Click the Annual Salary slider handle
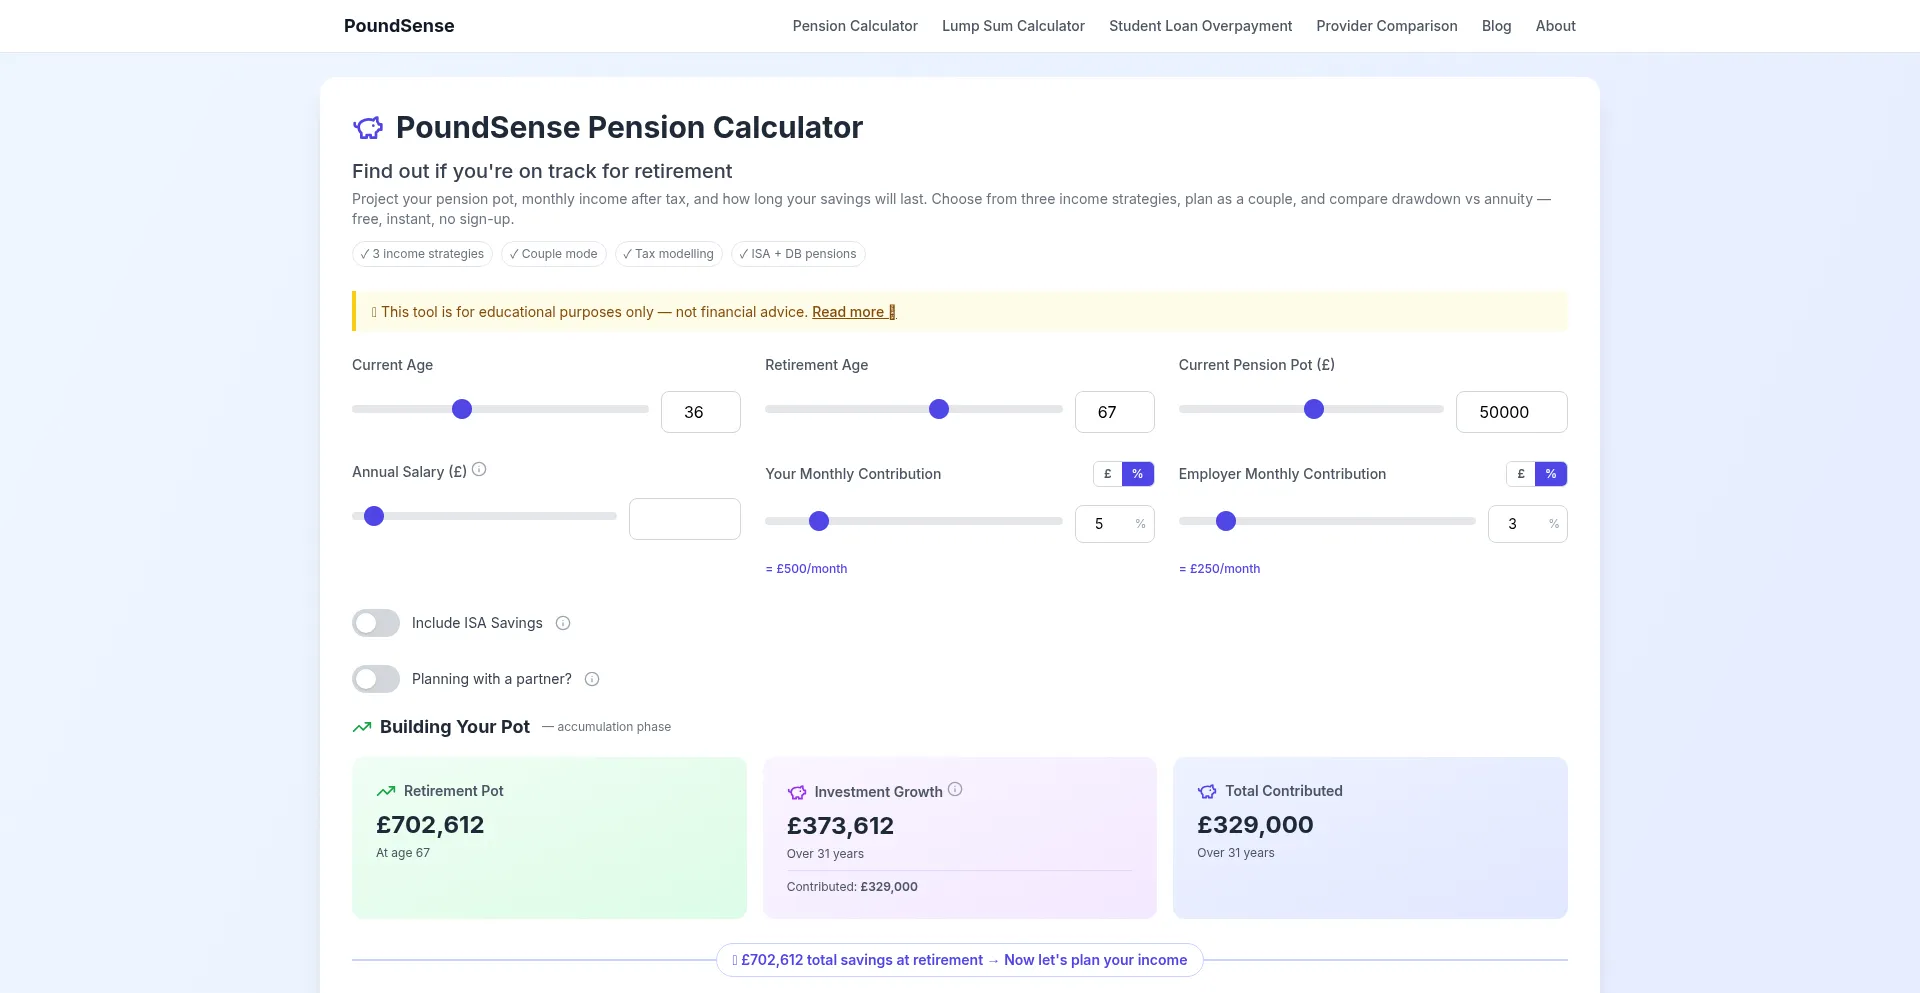The width and height of the screenshot is (1920, 993). coord(374,516)
